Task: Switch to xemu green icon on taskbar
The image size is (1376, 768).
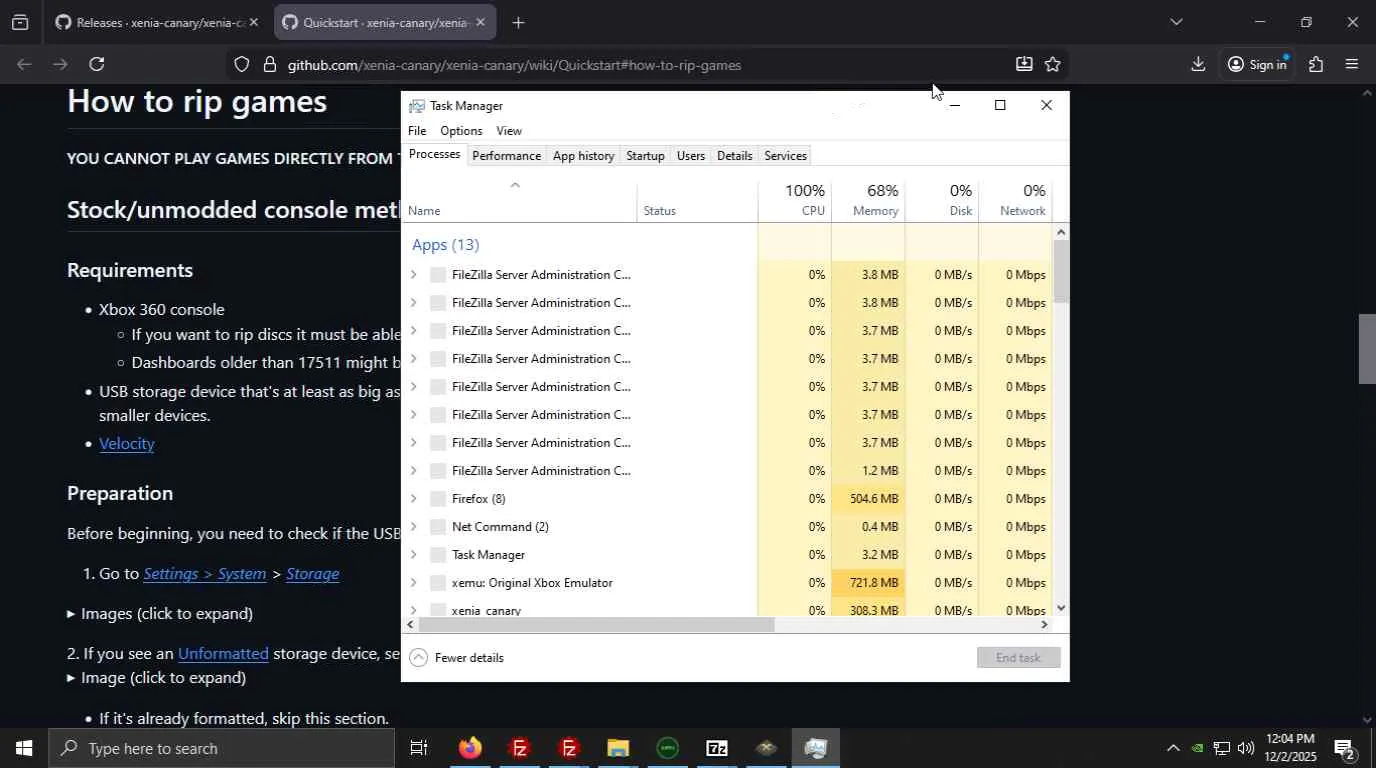Action: pyautogui.click(x=667, y=748)
